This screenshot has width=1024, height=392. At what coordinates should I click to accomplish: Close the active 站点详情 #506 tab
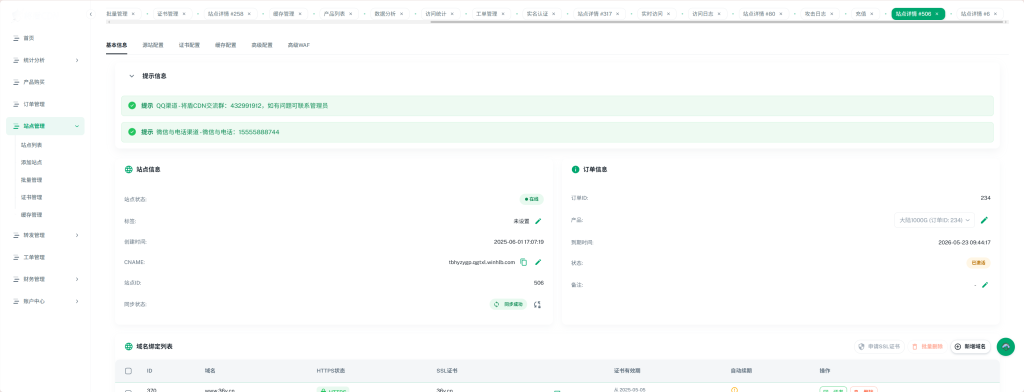(x=937, y=14)
